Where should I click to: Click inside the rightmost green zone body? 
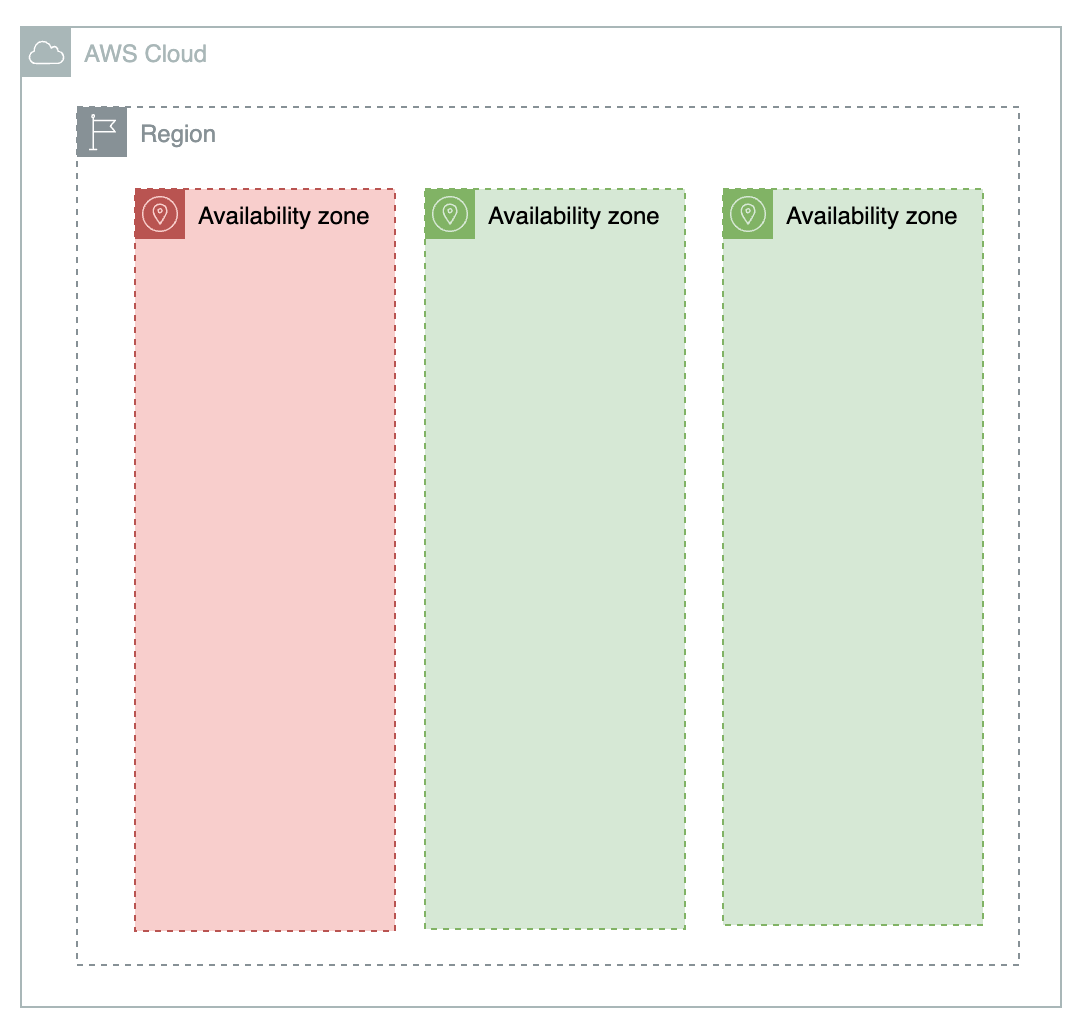(853, 581)
